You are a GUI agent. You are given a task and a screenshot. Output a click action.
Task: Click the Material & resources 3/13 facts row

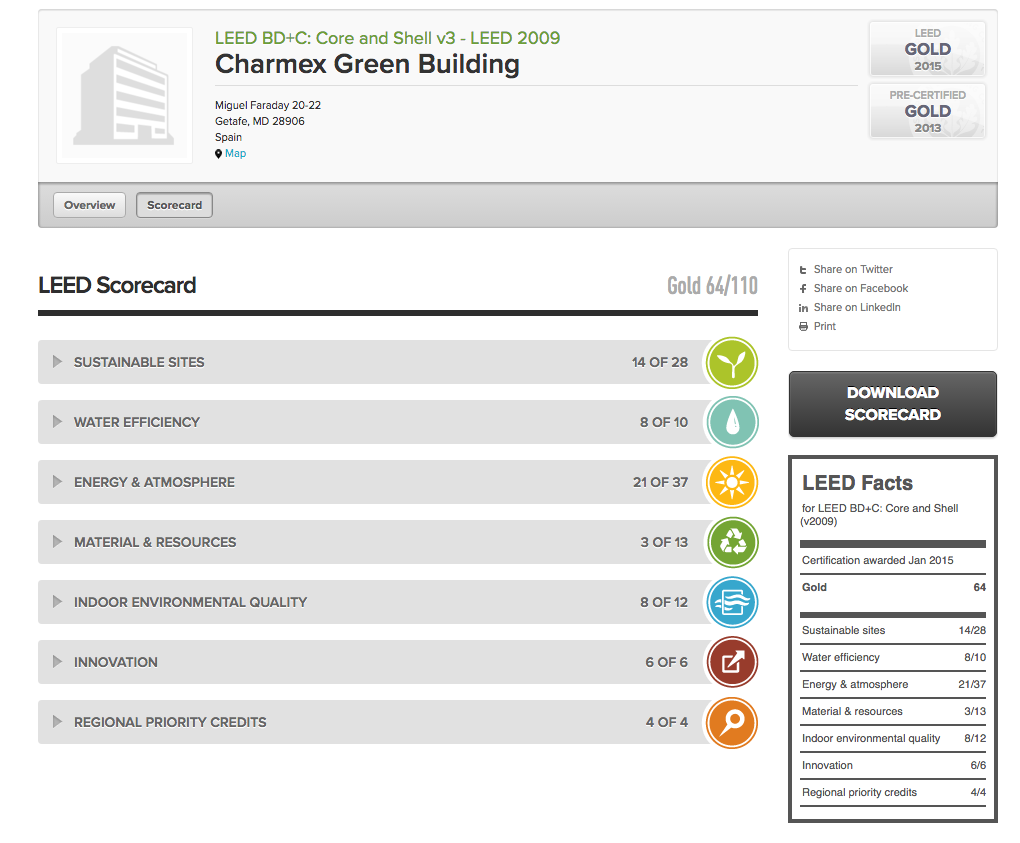pyautogui.click(x=893, y=712)
